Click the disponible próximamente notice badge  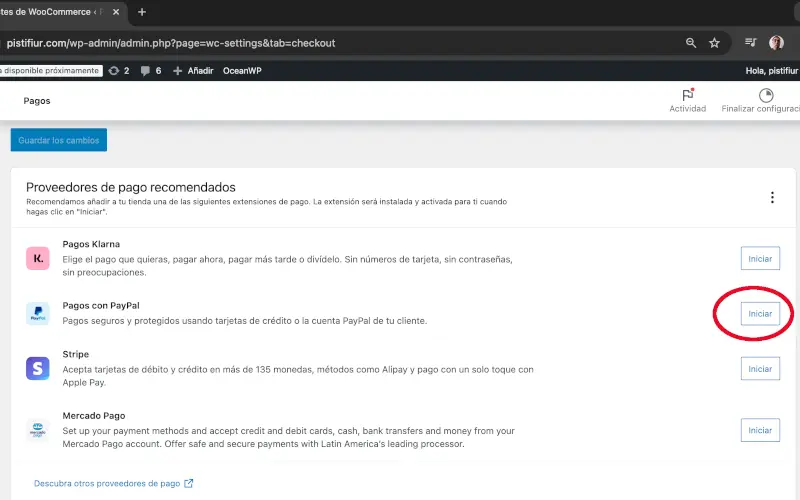[51, 70]
